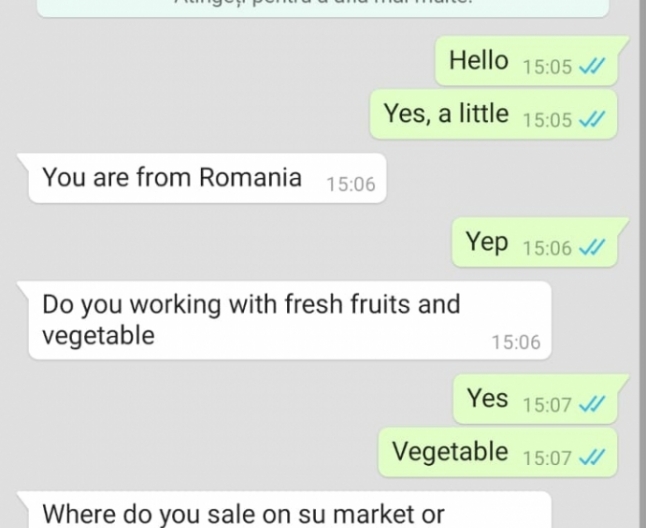Tap the 15:07 timestamp beside Vegetable
The image size is (646, 528).
tap(548, 458)
